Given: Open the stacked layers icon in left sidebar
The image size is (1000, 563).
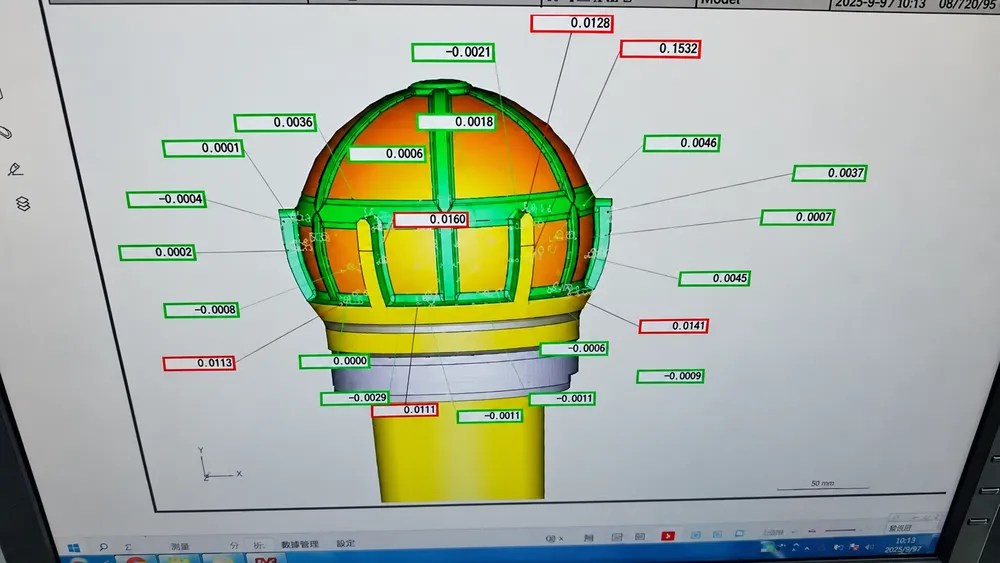Looking at the screenshot, I should (x=23, y=203).
